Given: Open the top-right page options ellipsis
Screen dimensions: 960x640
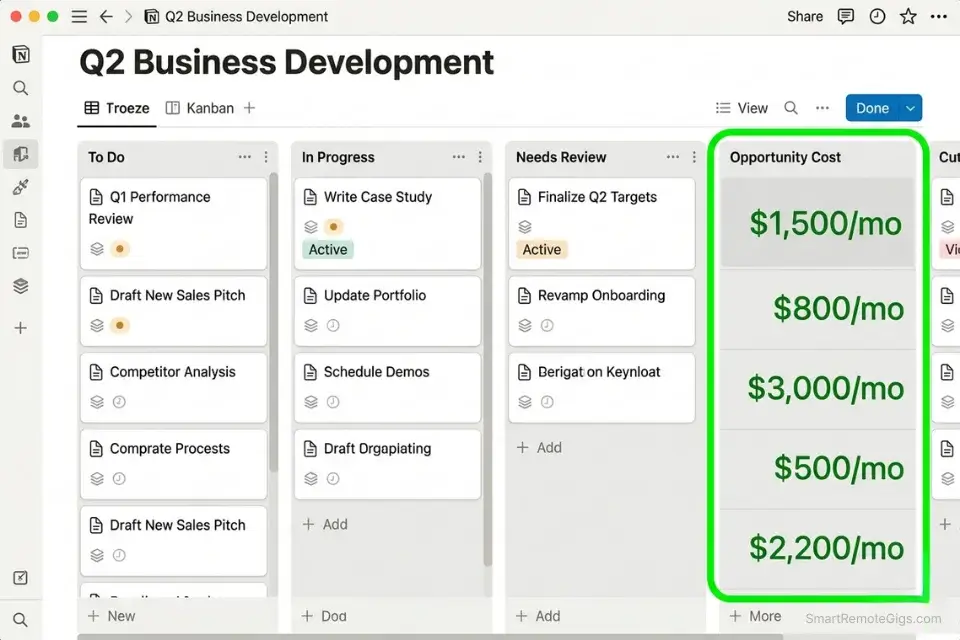Looking at the screenshot, I should click(939, 17).
